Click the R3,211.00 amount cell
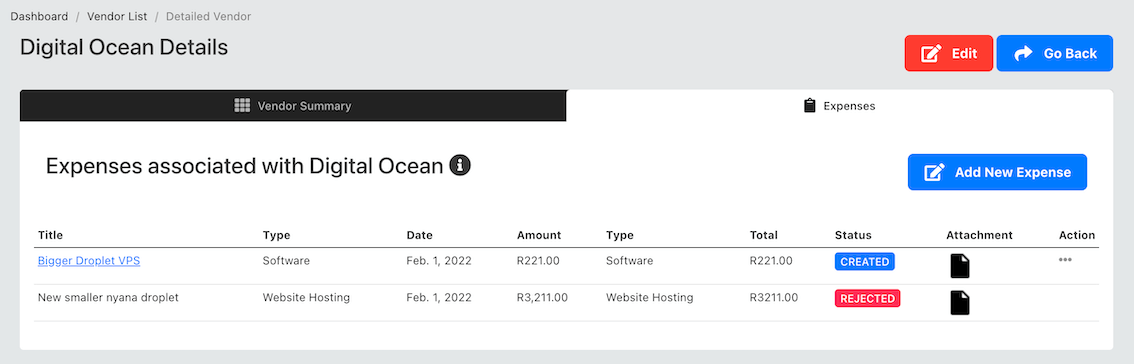This screenshot has width=1134, height=364. pyautogui.click(x=542, y=297)
